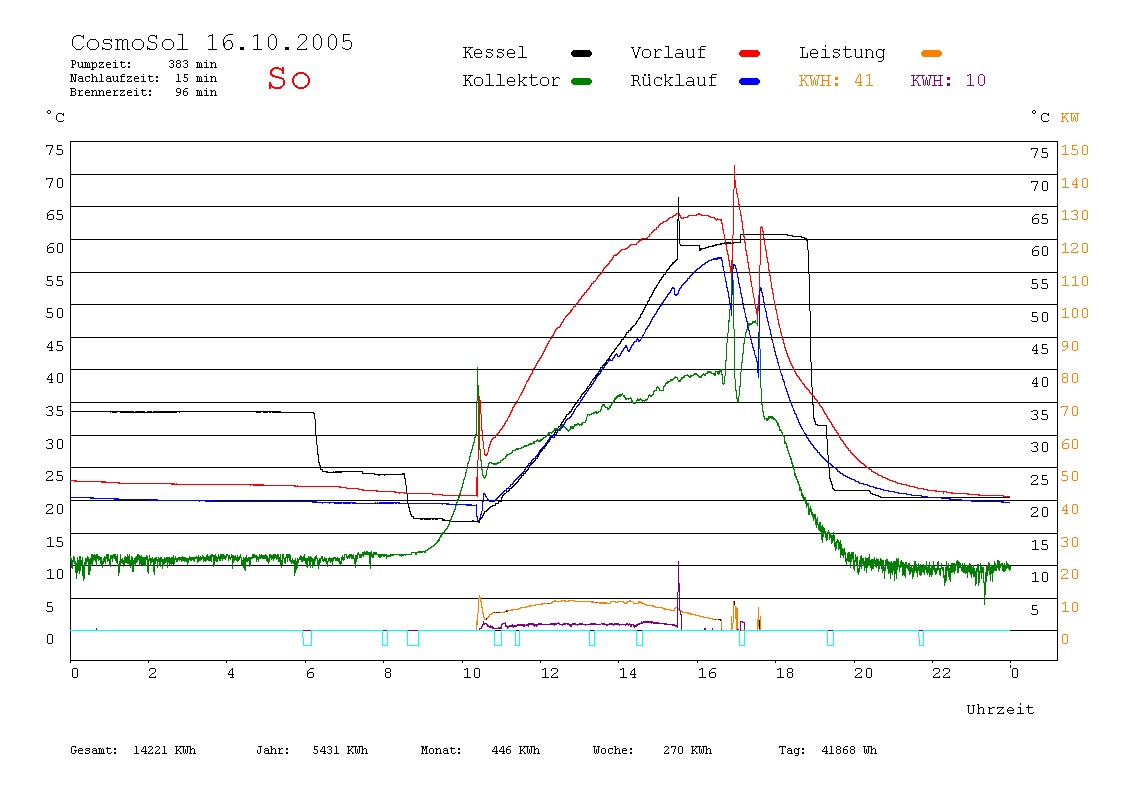Click the orange '130' KW axis tick
The image size is (1148, 812).
(x=1075, y=215)
